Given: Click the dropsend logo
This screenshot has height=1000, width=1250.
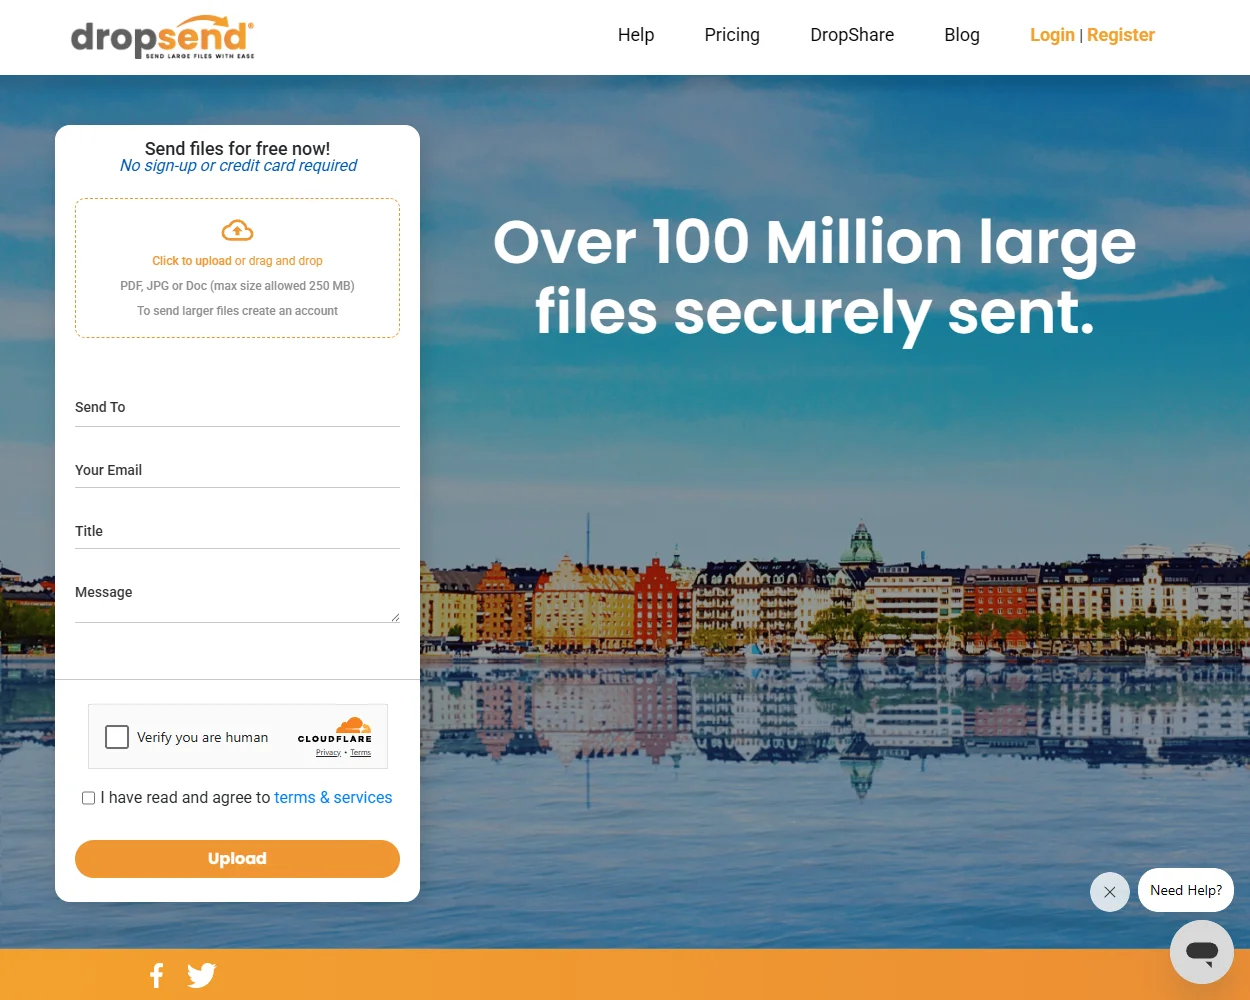Looking at the screenshot, I should [163, 37].
